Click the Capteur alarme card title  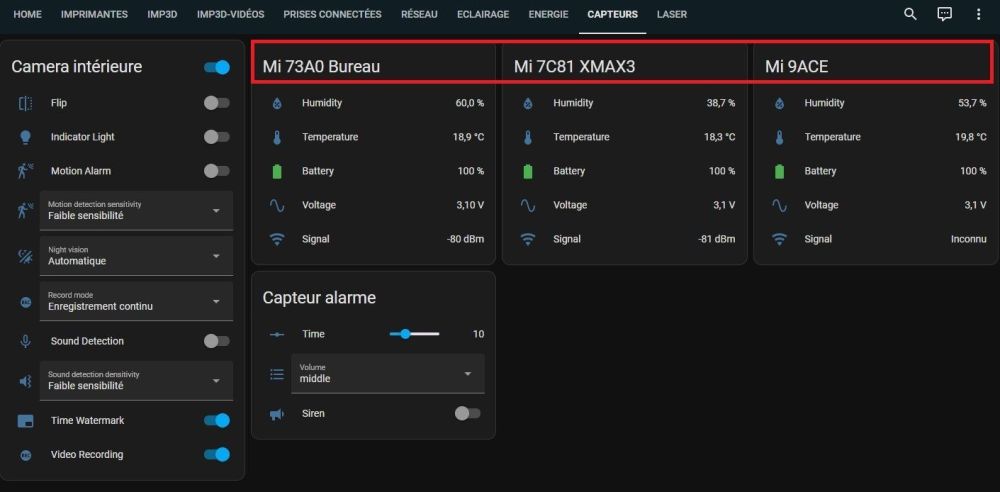coord(320,297)
